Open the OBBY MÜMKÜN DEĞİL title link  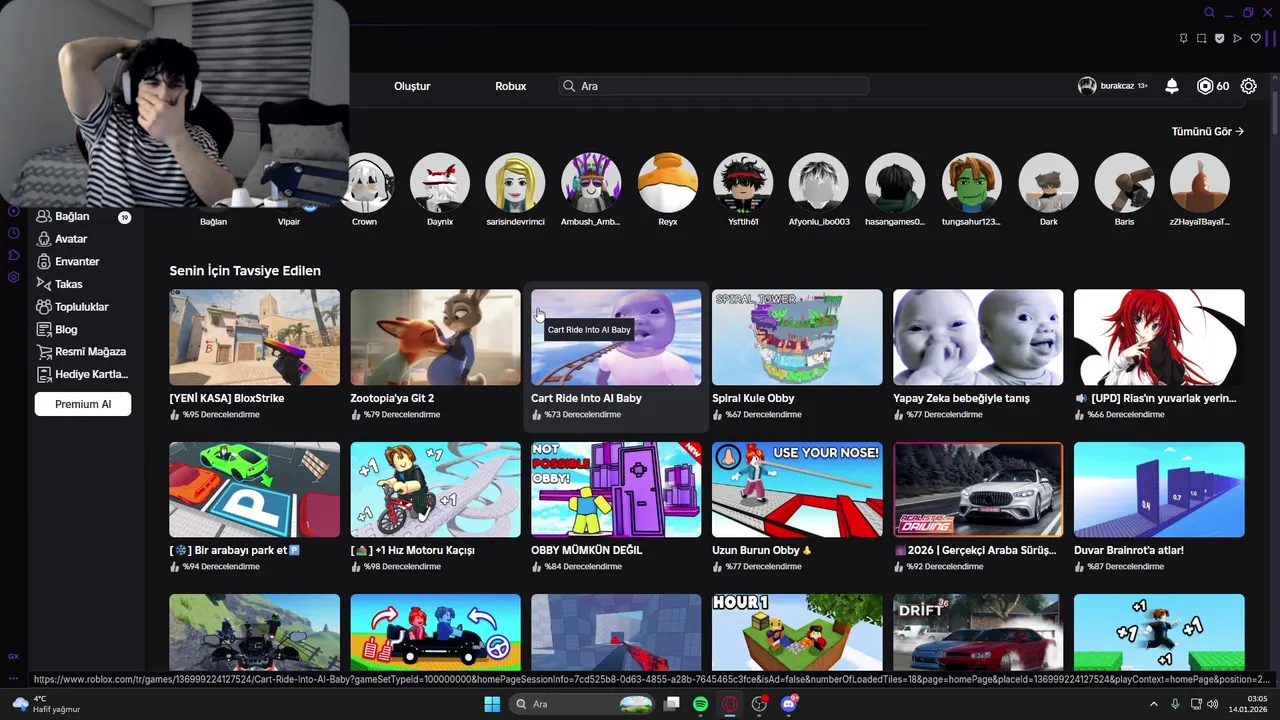[586, 550]
